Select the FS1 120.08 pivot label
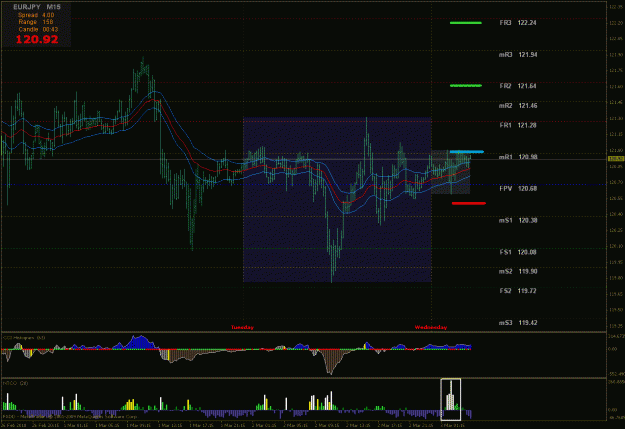 click(x=518, y=252)
